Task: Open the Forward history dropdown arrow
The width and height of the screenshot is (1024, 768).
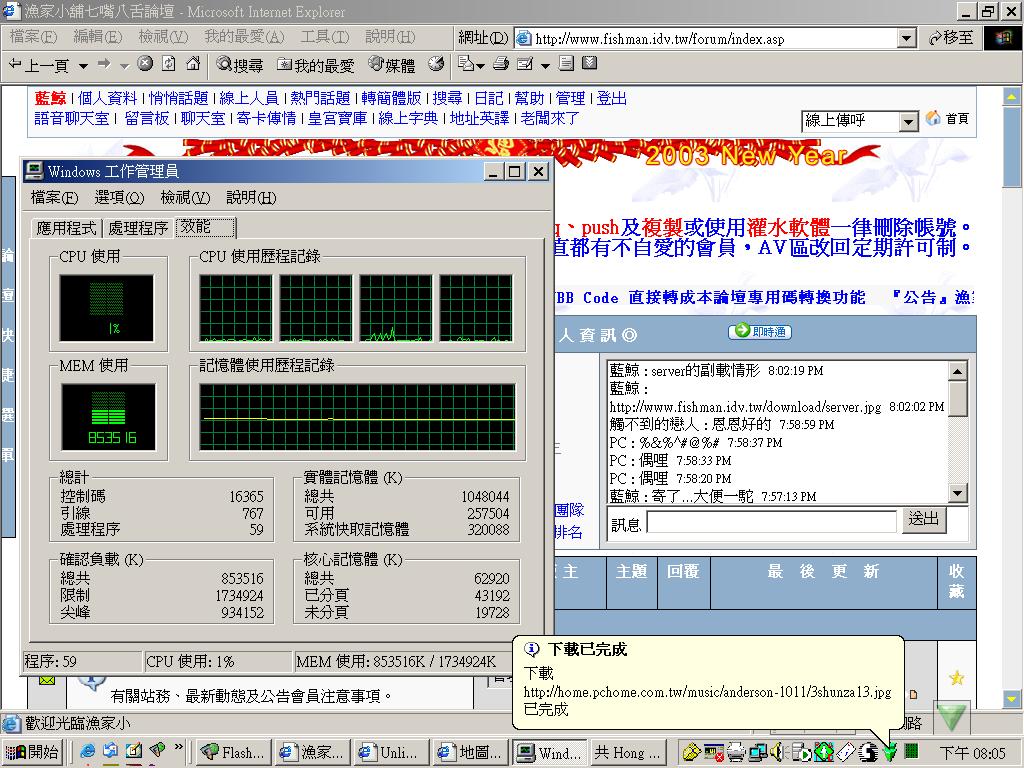Action: tap(124, 65)
